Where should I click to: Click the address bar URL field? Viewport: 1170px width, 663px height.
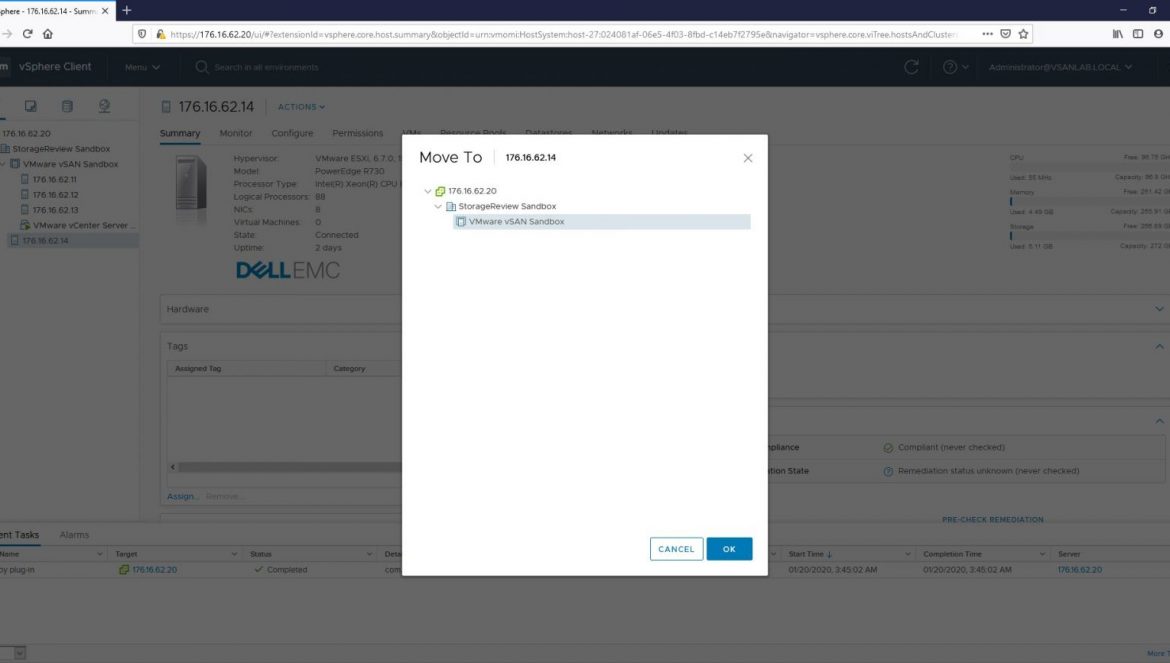[x=563, y=34]
